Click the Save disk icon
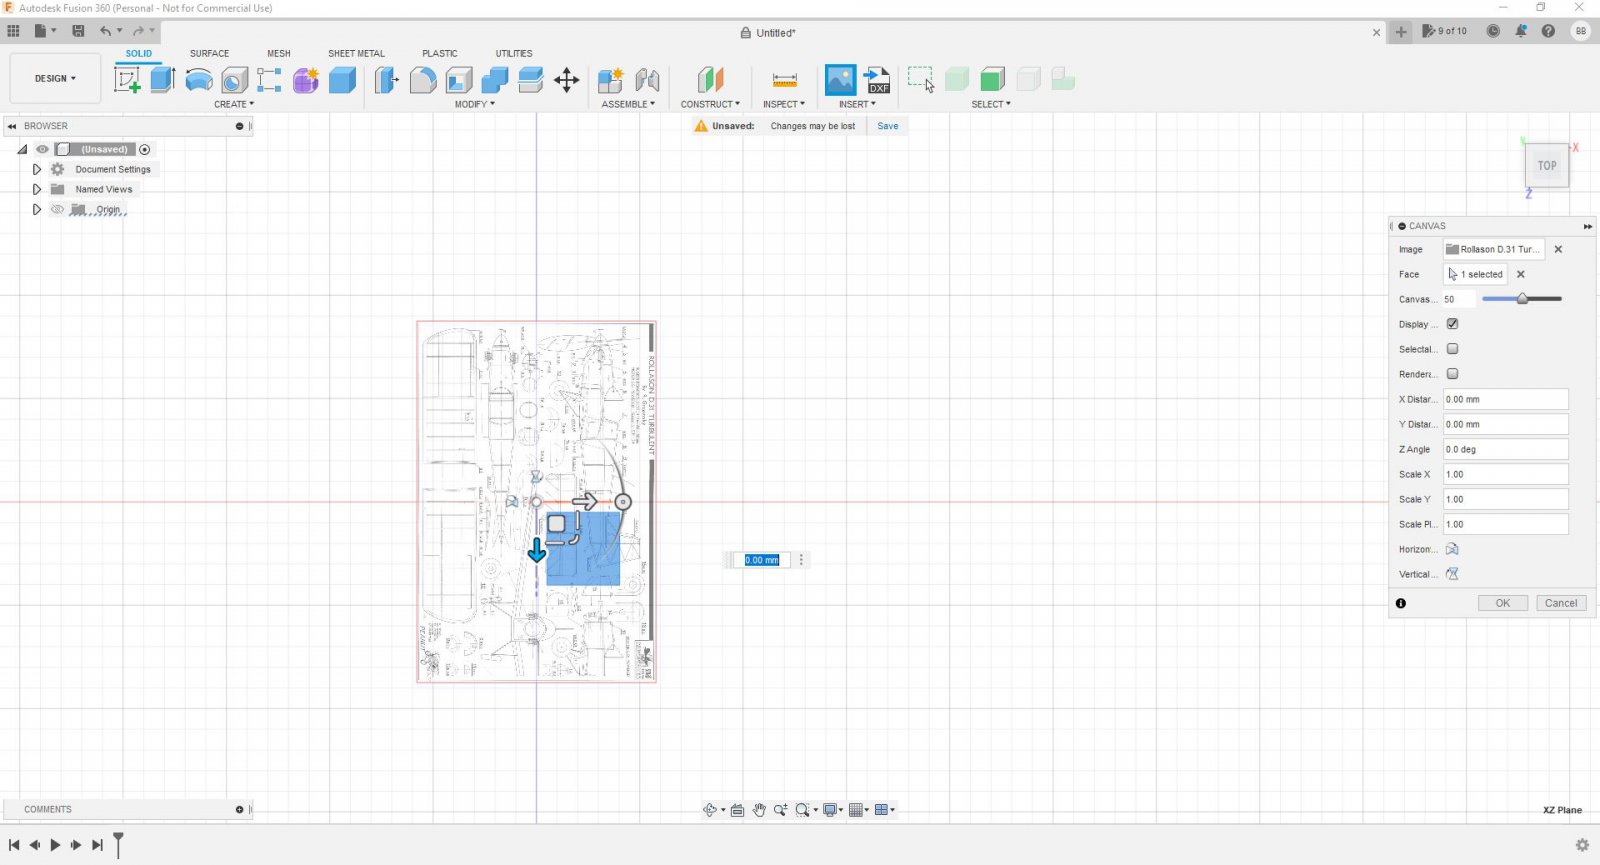 click(x=78, y=31)
